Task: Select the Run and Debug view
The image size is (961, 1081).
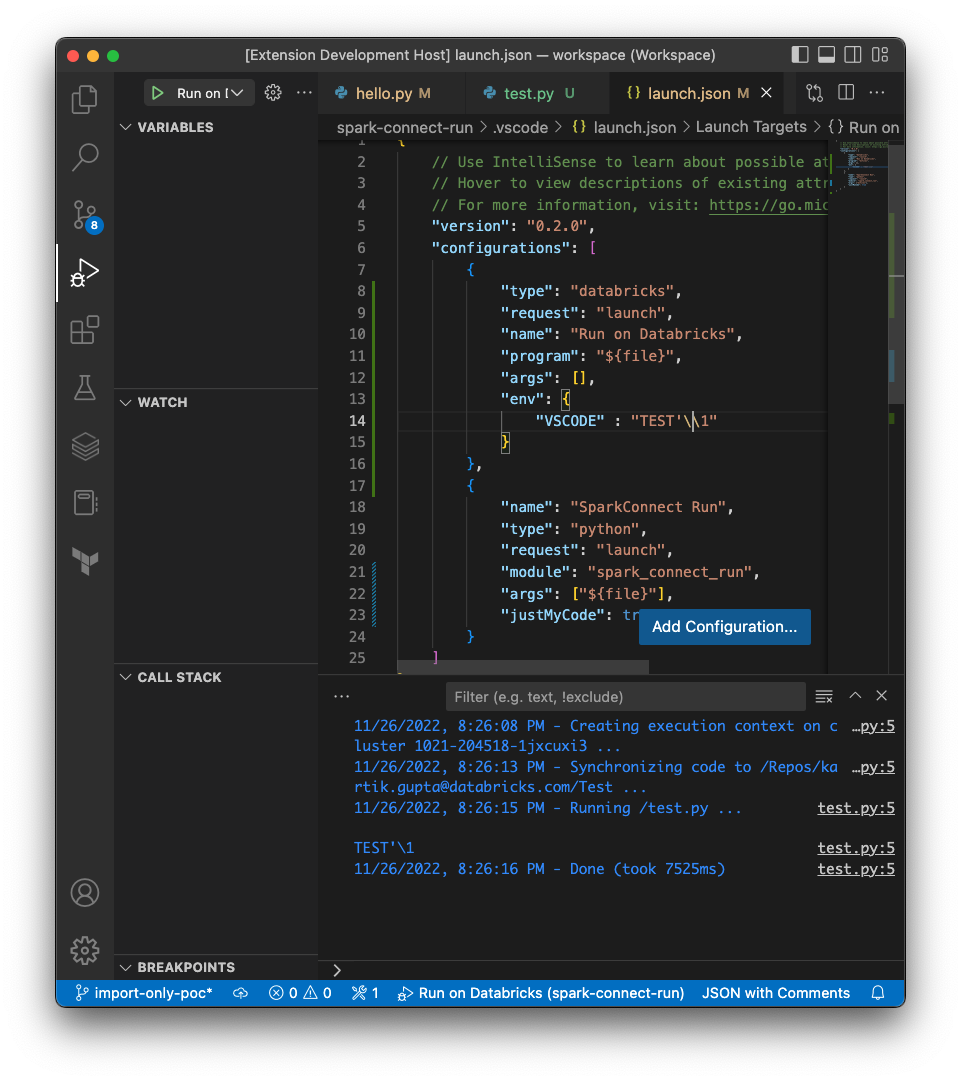Action: (x=85, y=273)
